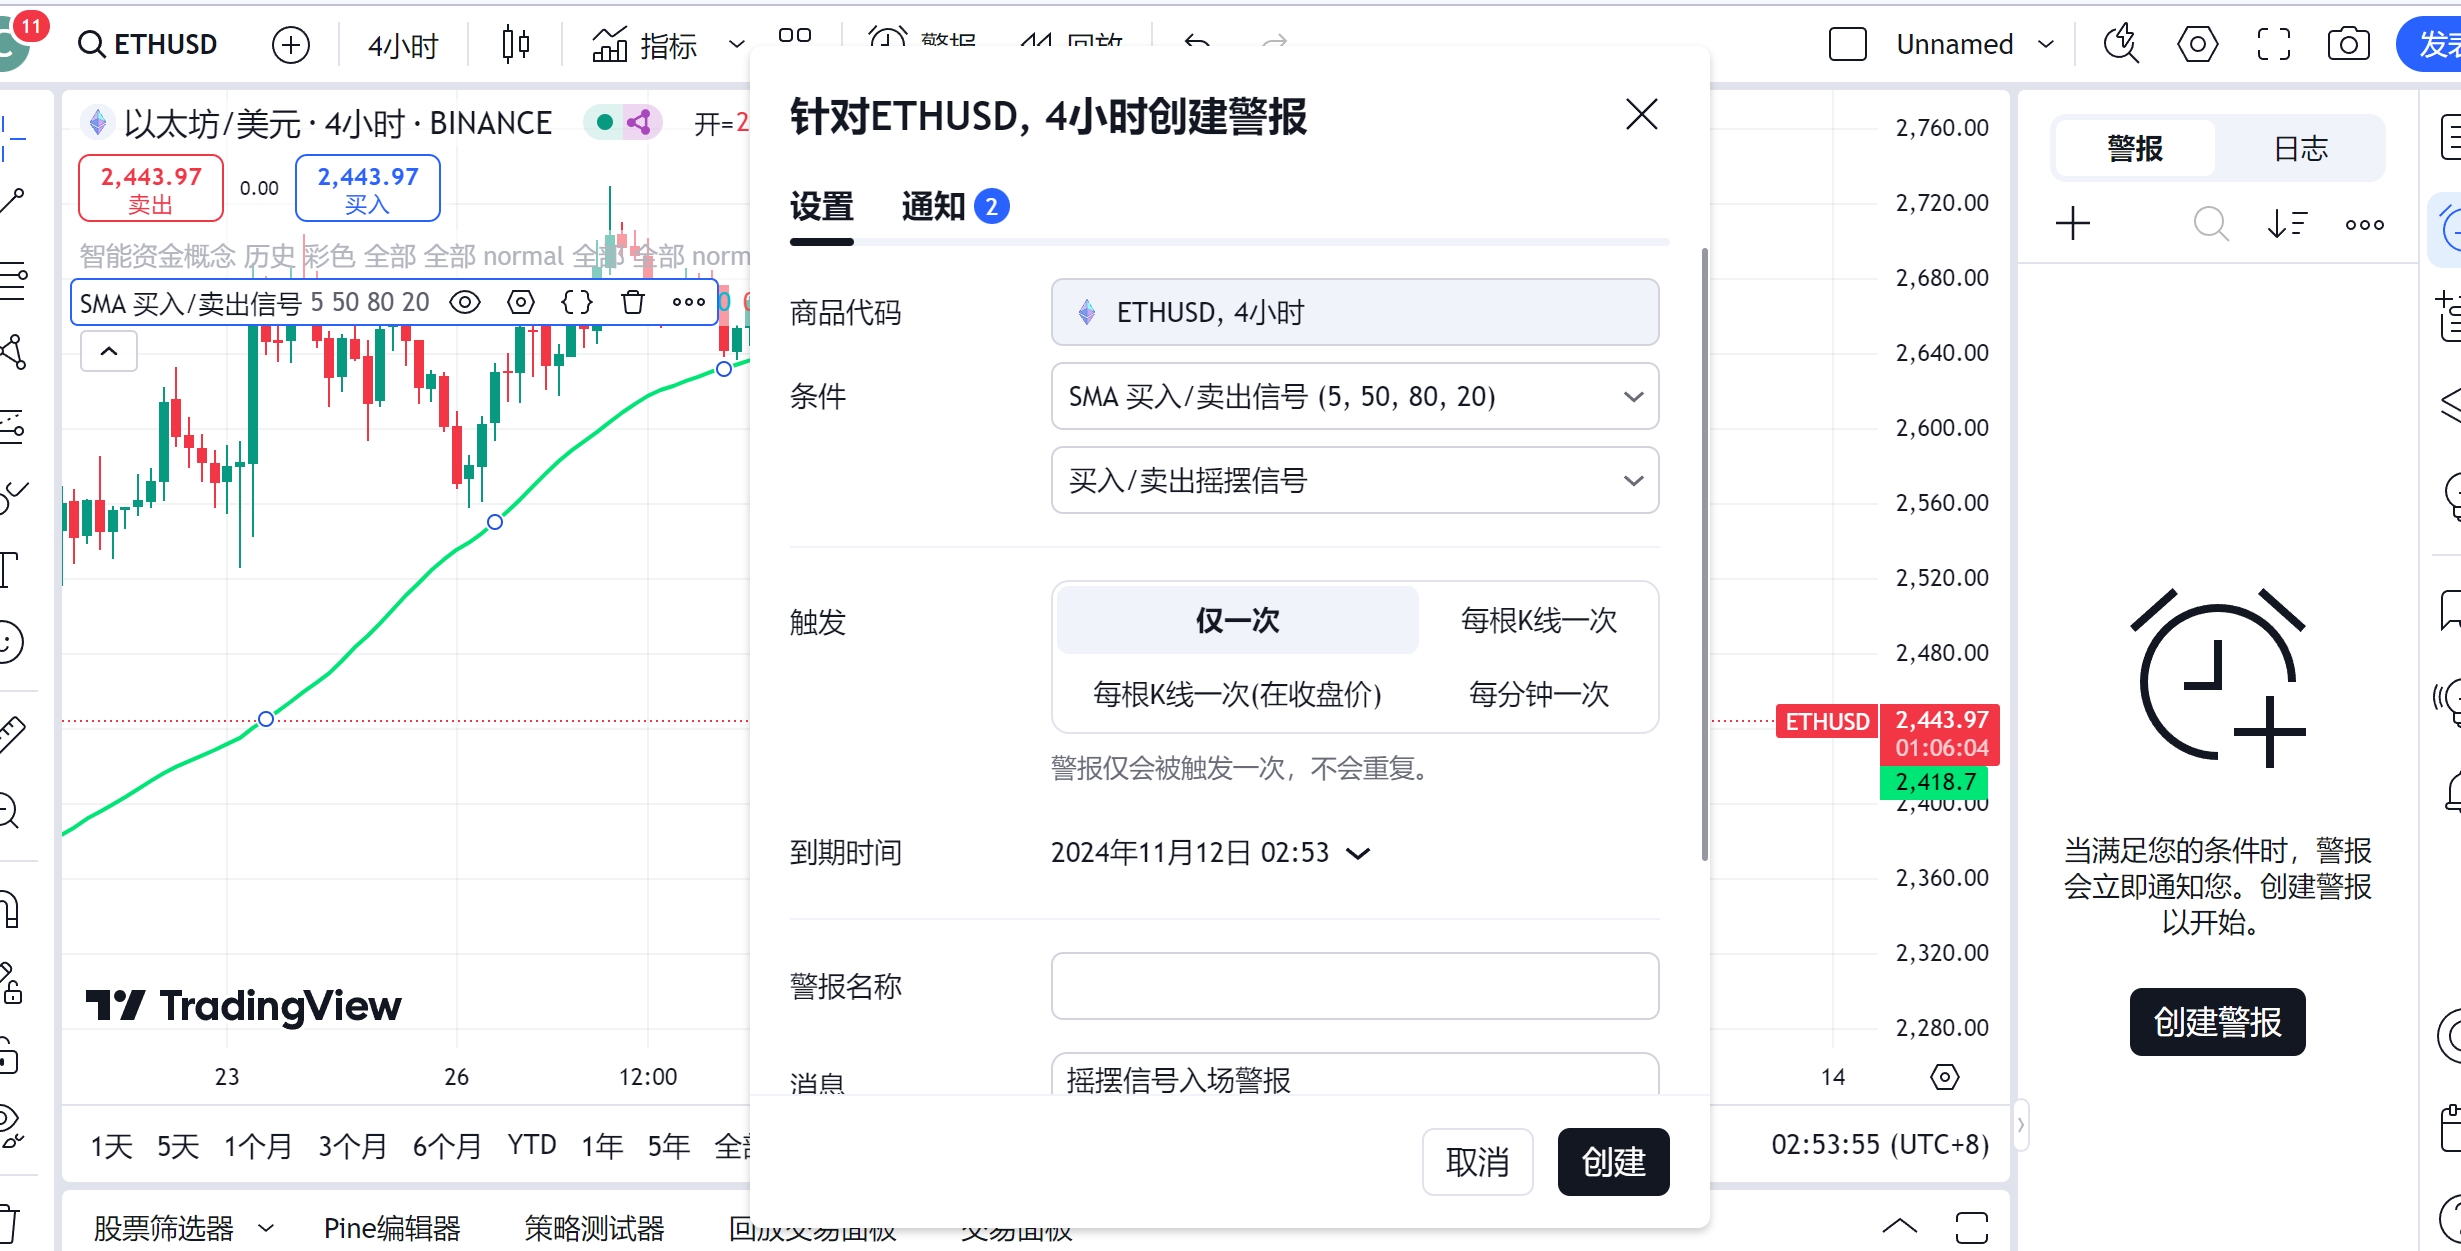Select the 1天 time range

111,1145
